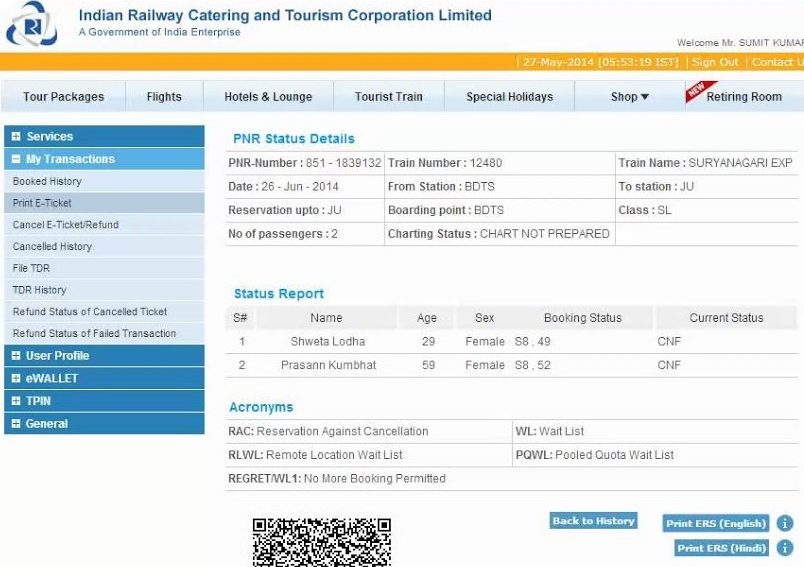Click Current Status column header
This screenshot has height=567, width=804.
[x=726, y=318]
